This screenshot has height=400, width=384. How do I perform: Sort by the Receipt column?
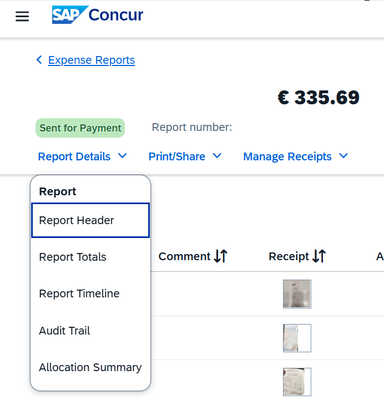(297, 256)
